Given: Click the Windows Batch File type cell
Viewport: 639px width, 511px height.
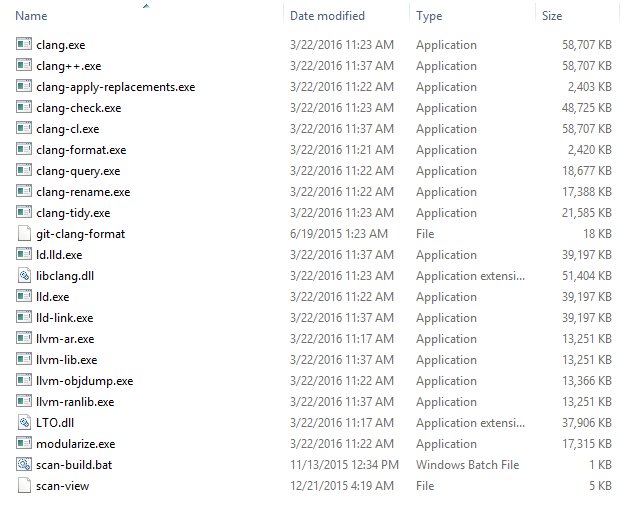Looking at the screenshot, I should [x=468, y=465].
